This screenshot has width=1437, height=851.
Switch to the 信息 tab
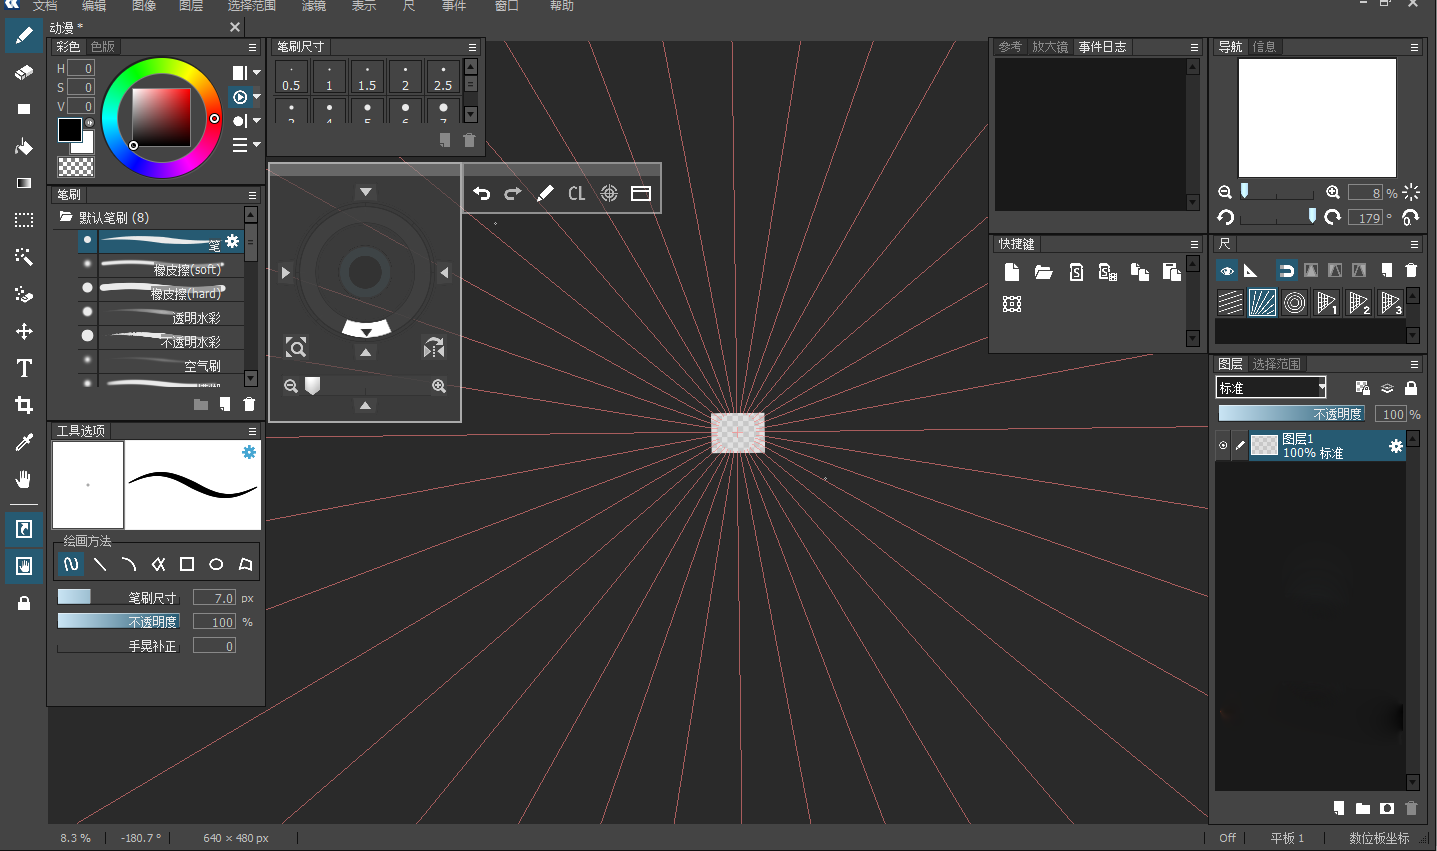point(1264,47)
